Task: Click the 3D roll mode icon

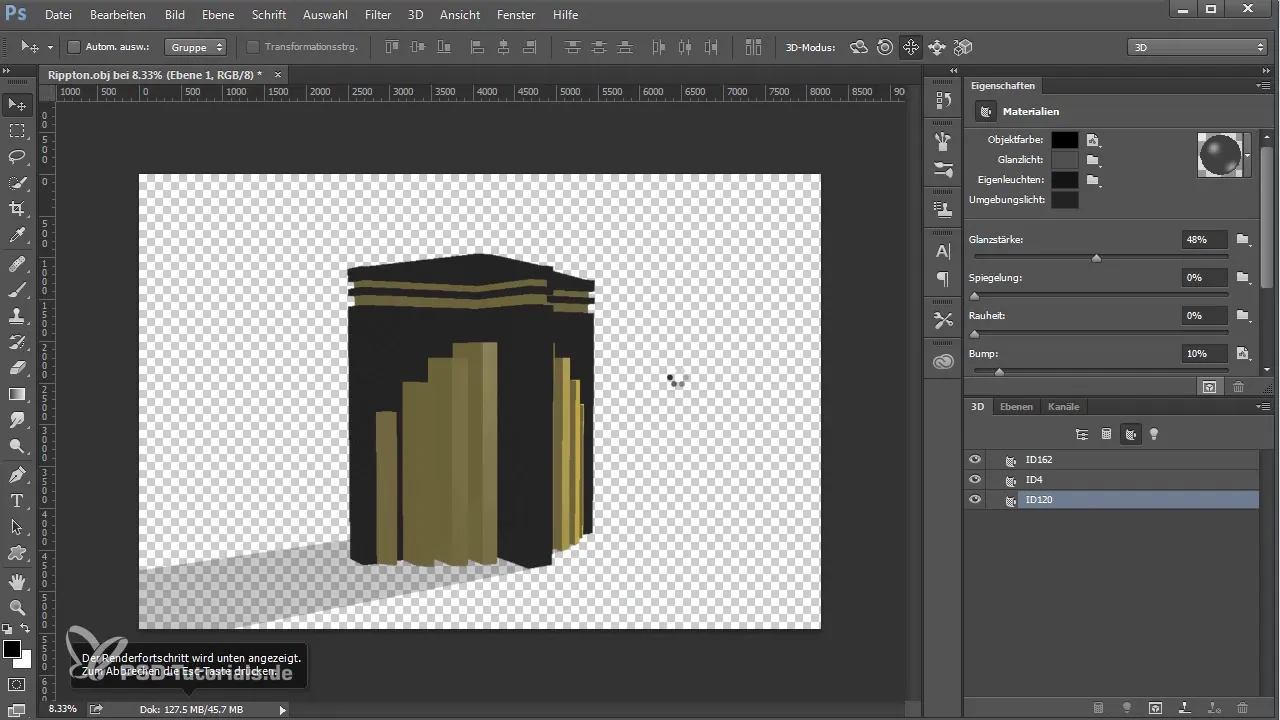Action: tap(884, 47)
